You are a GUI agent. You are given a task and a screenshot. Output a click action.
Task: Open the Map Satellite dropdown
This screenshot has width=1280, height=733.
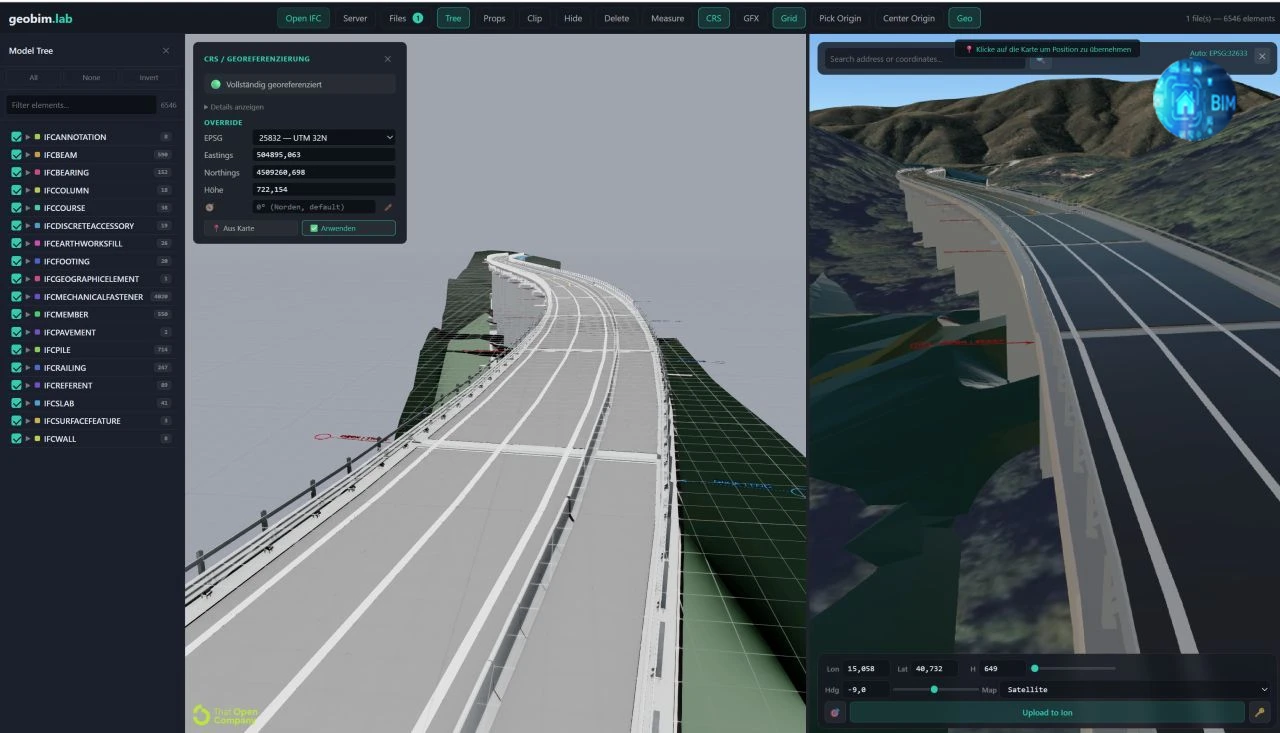coord(1137,689)
